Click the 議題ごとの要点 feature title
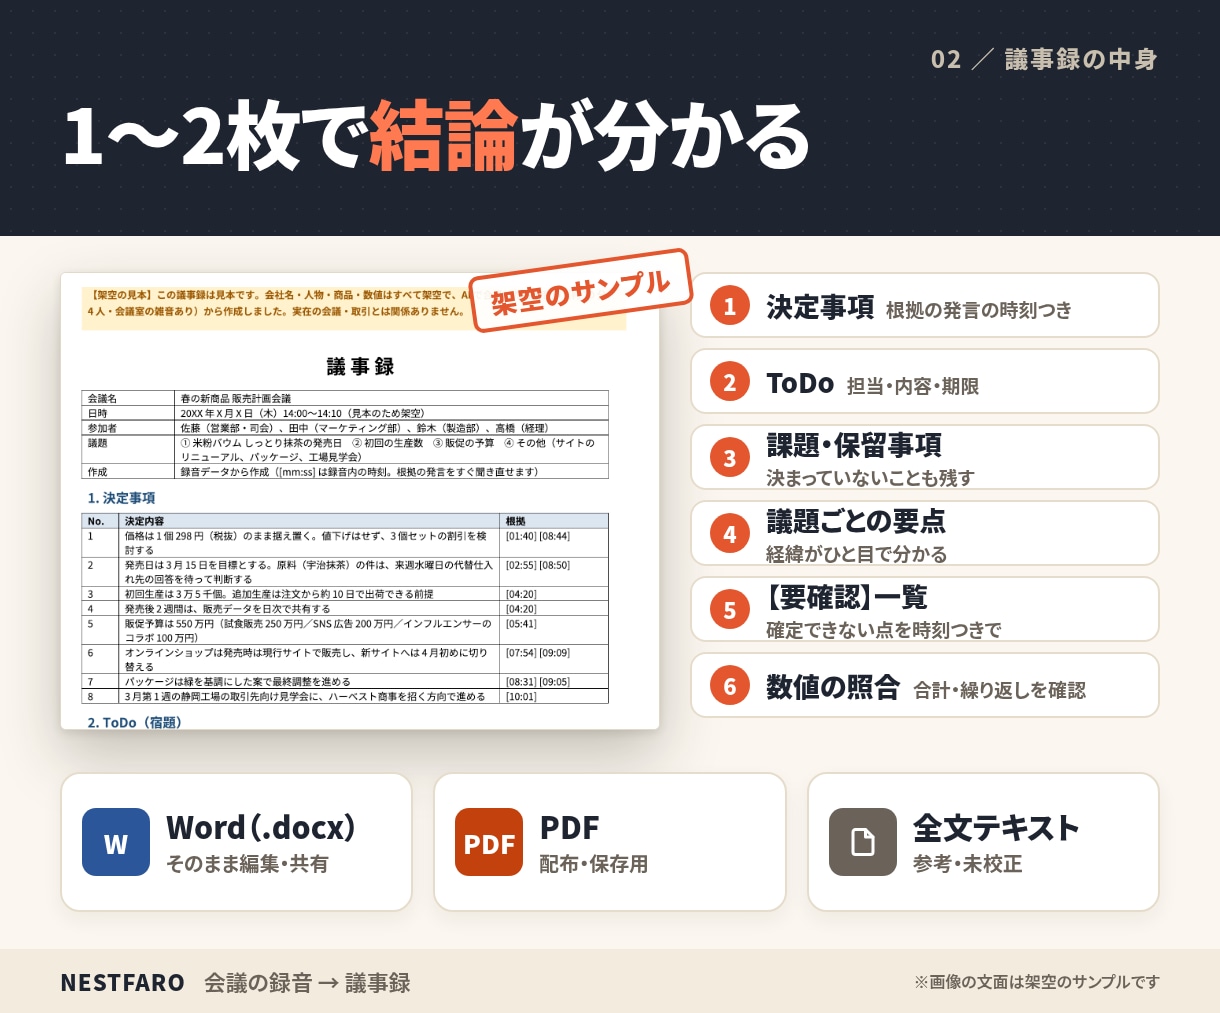 (856, 521)
